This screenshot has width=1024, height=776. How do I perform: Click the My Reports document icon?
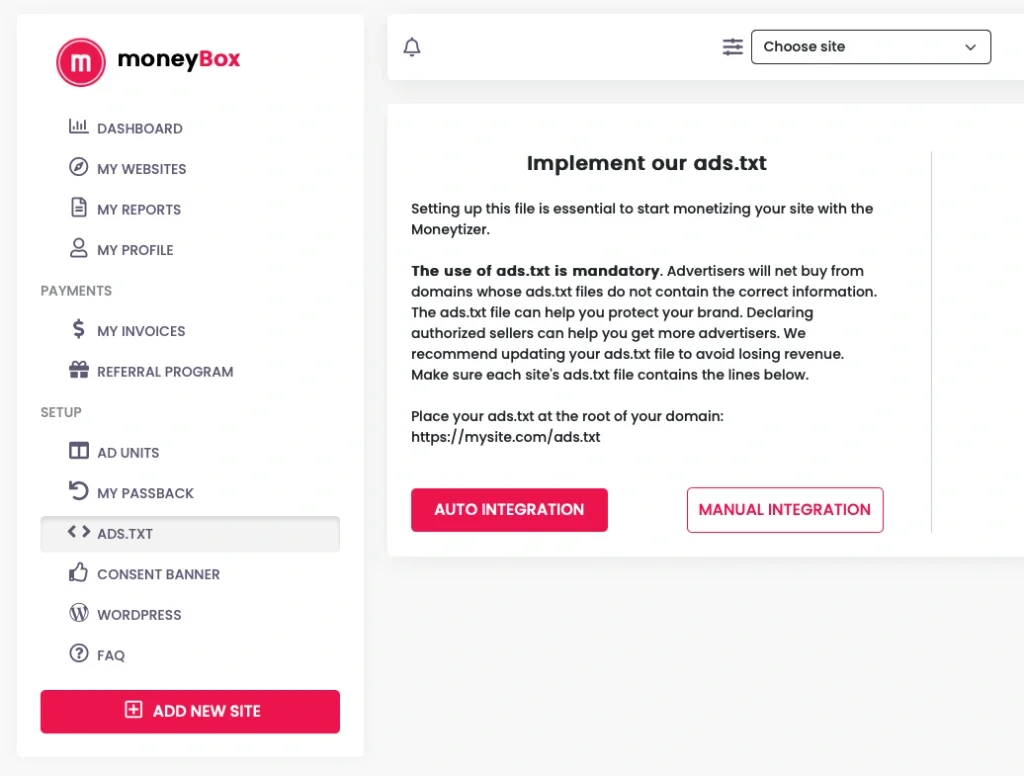pos(79,208)
